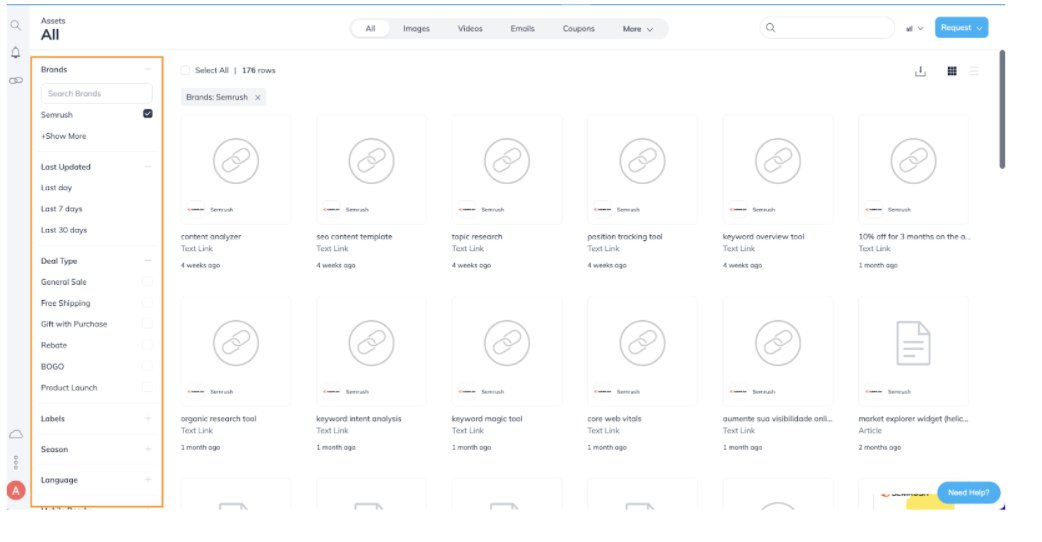Expand the Labels filter section
The width and height of the screenshot is (1042, 542).
tap(148, 418)
